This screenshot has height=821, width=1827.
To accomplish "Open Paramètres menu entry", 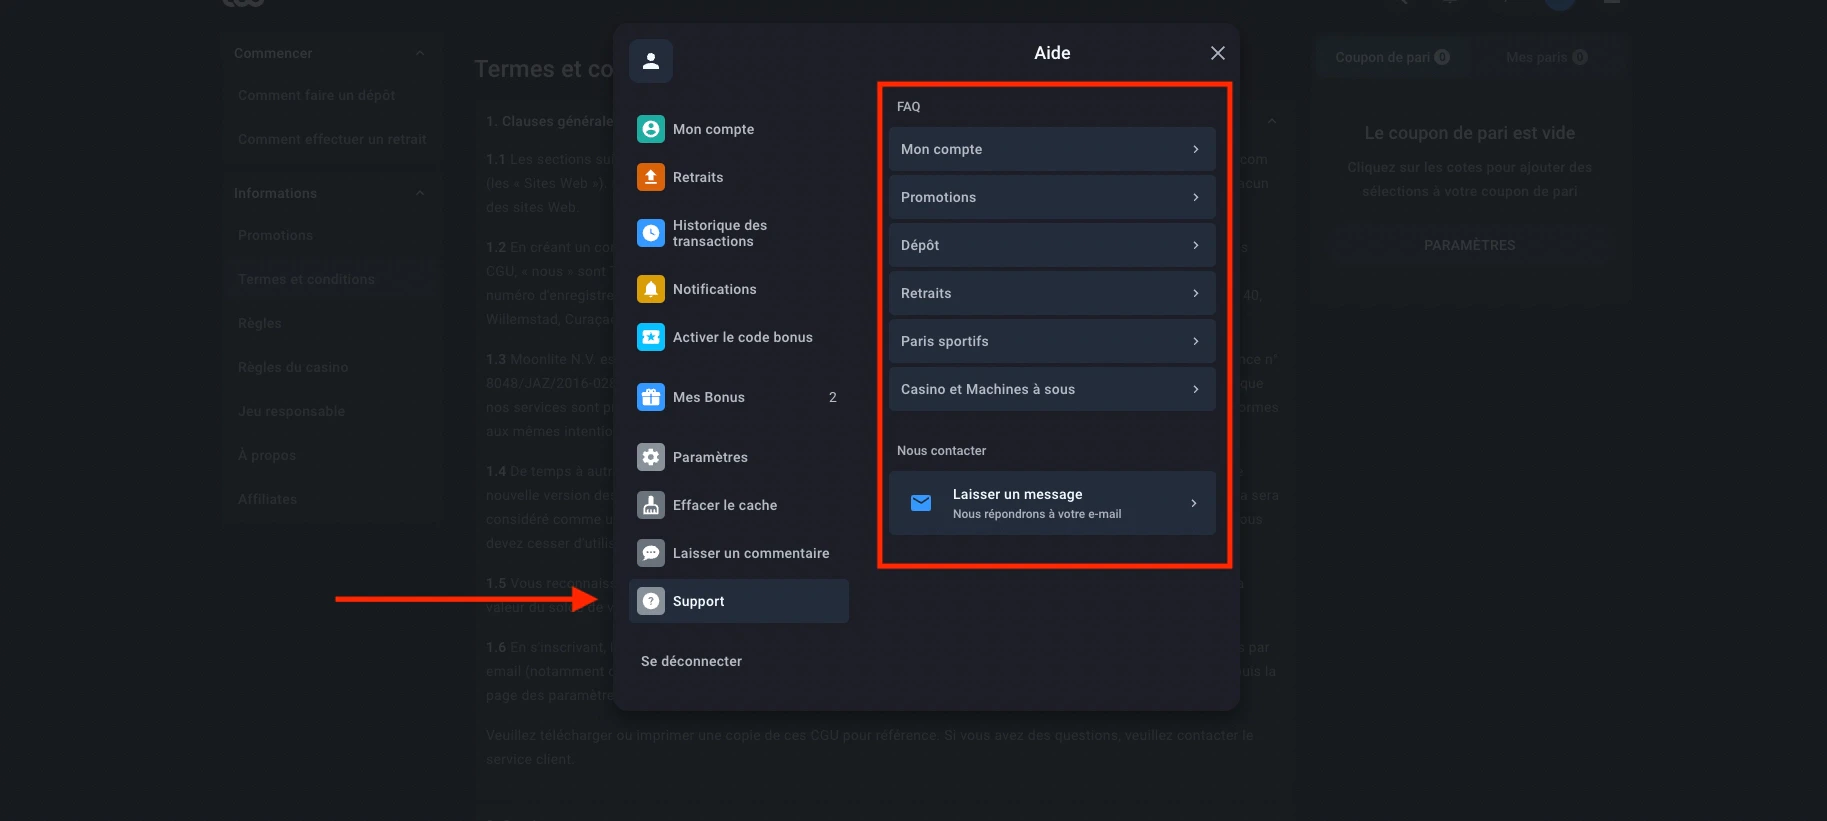I will click(739, 457).
